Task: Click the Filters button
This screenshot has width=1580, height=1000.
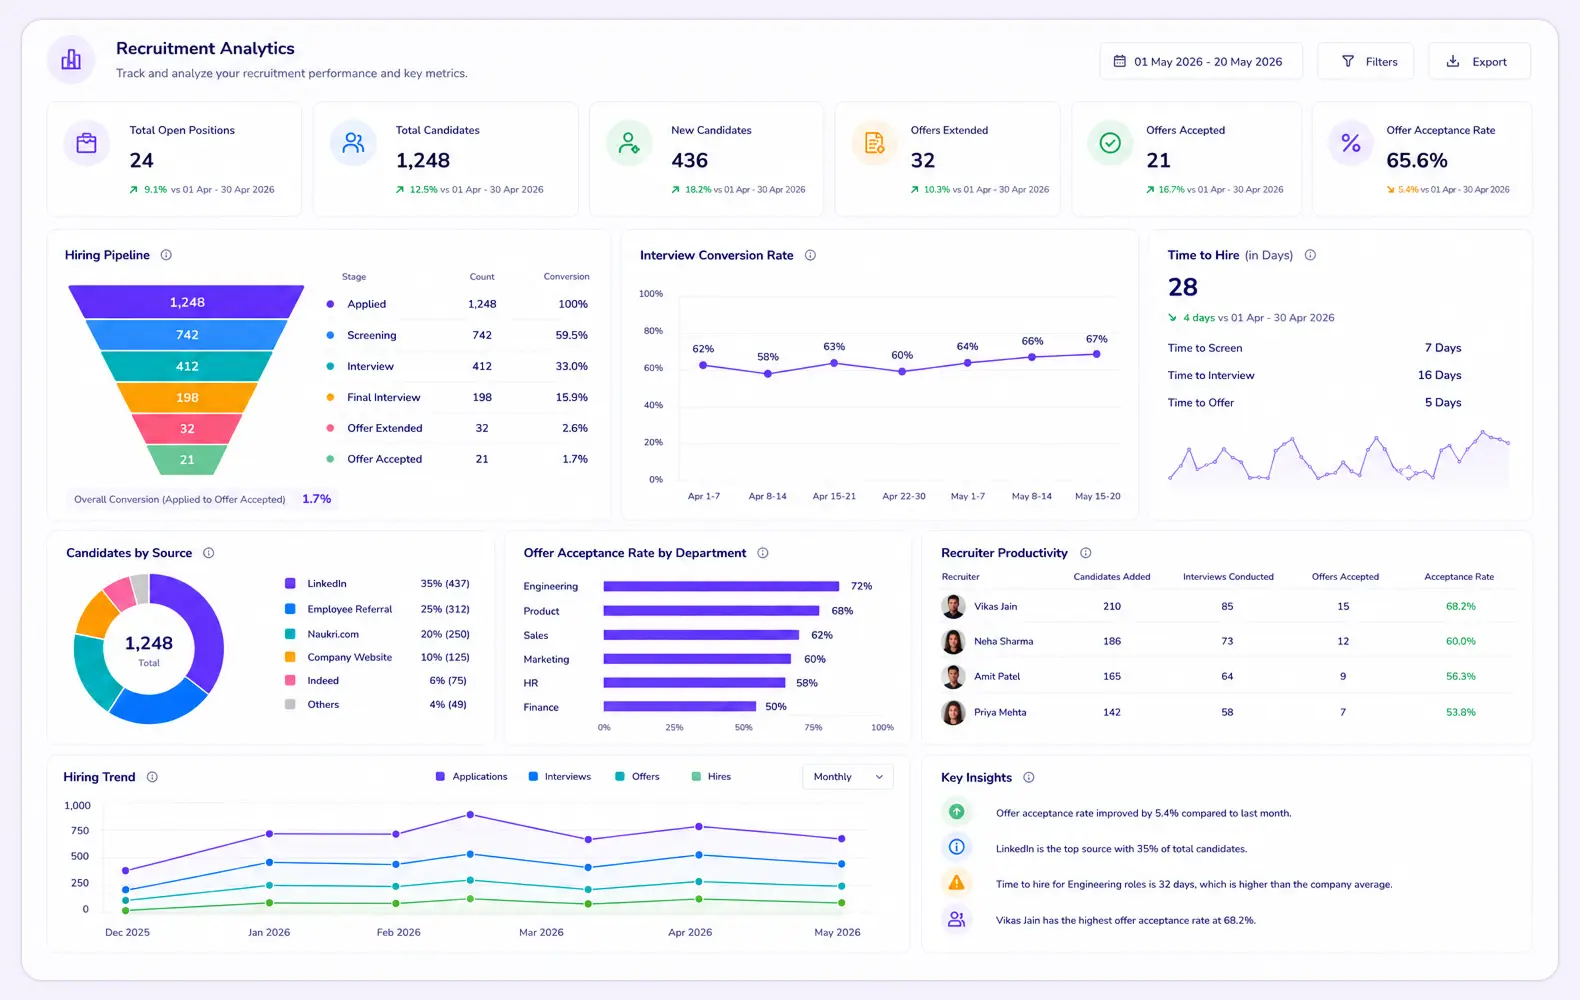Action: point(1366,61)
